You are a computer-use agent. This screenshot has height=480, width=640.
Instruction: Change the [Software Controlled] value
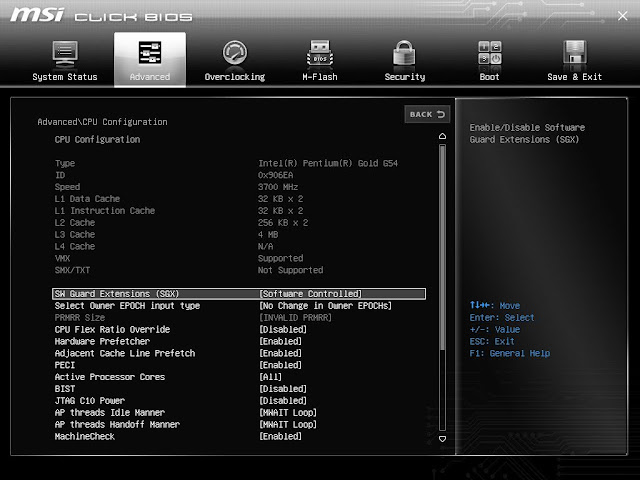[x=311, y=294]
